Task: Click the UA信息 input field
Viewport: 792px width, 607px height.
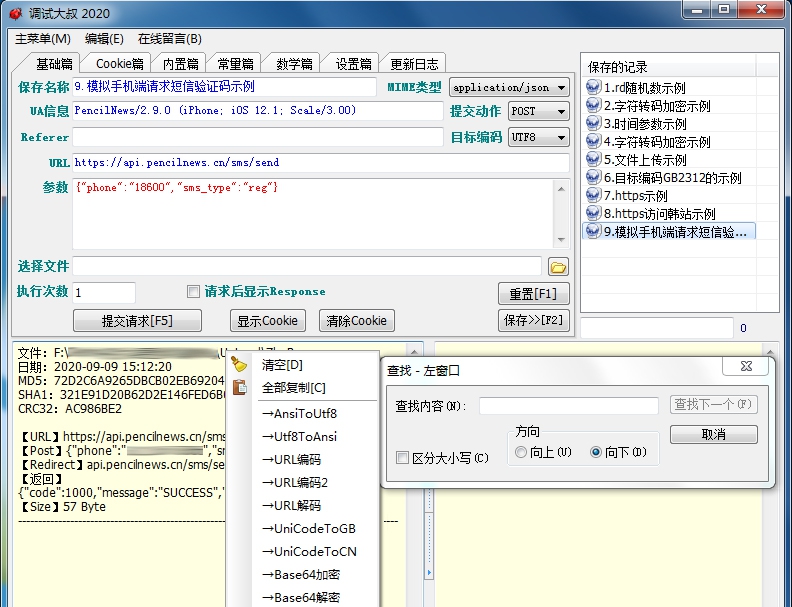Action: click(258, 111)
